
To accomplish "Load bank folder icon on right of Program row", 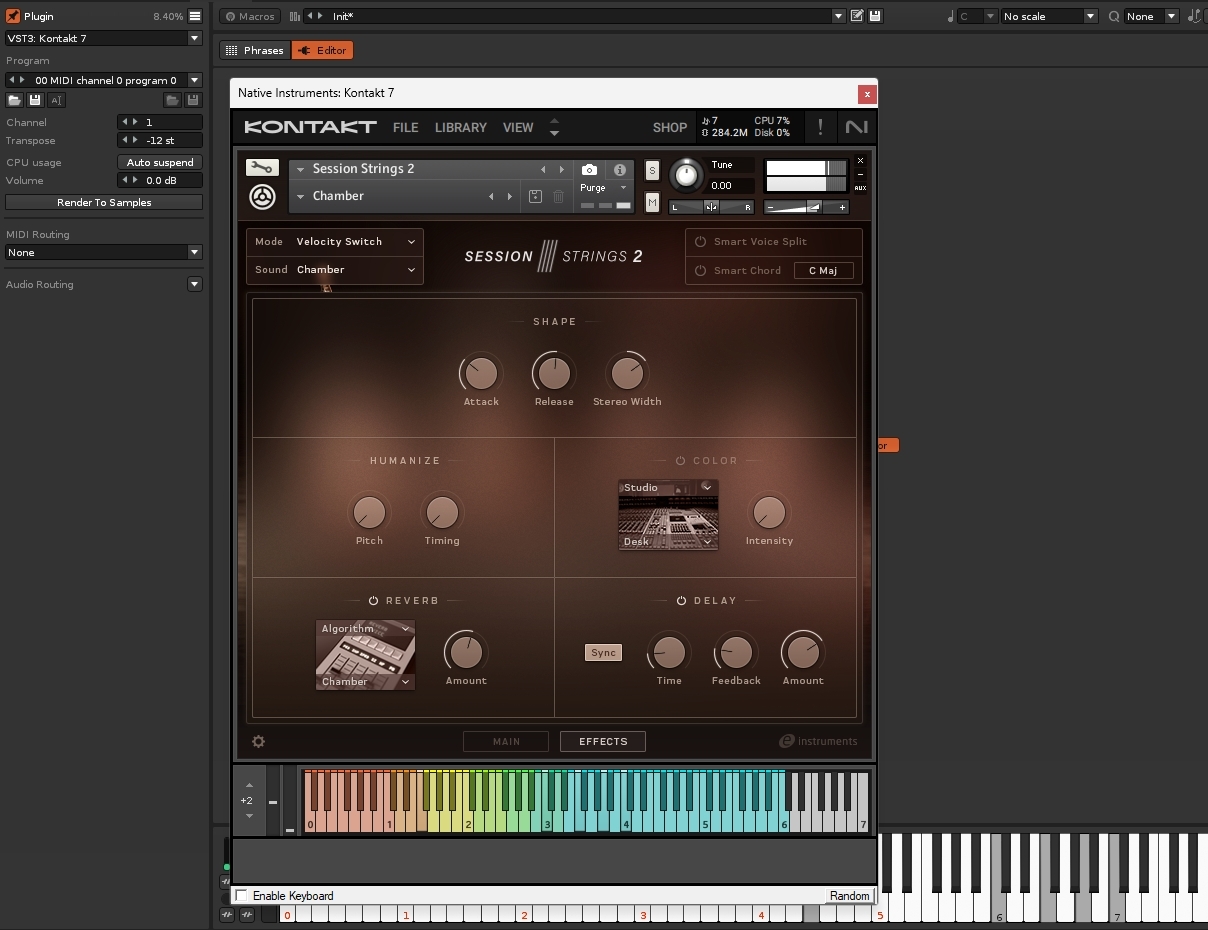I will tap(172, 100).
